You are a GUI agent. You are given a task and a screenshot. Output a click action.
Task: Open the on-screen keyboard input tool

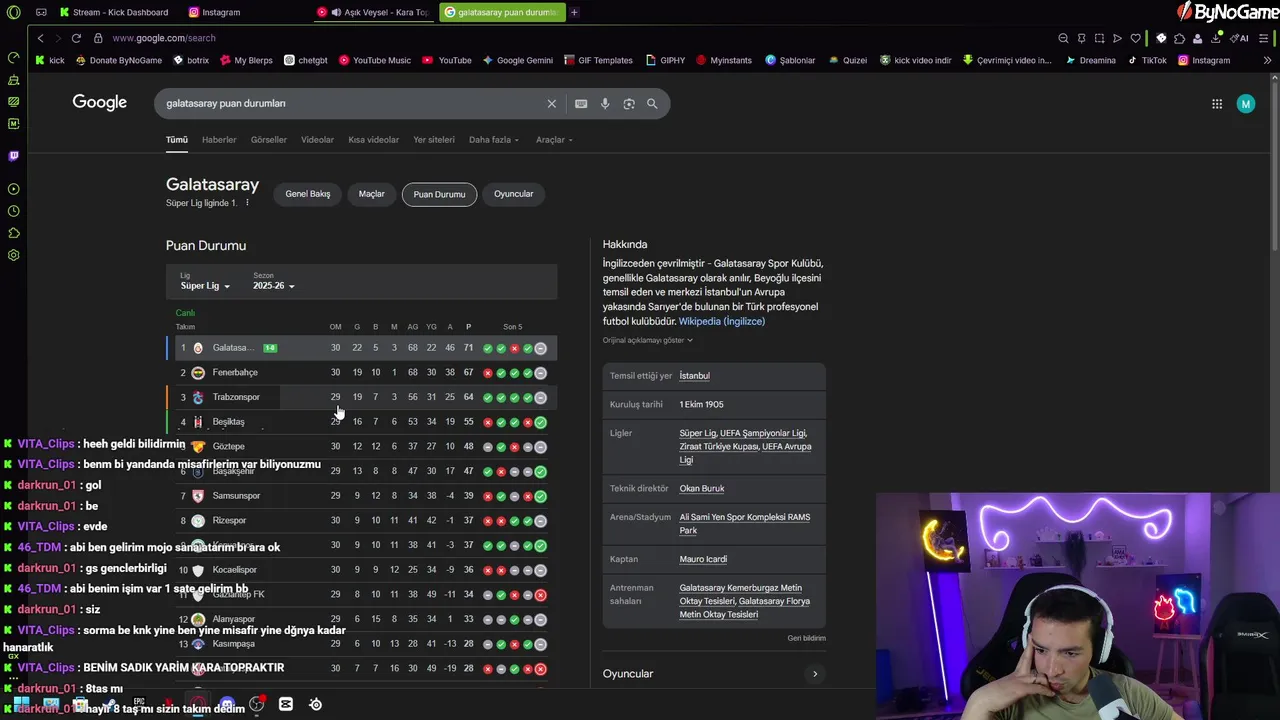581,103
